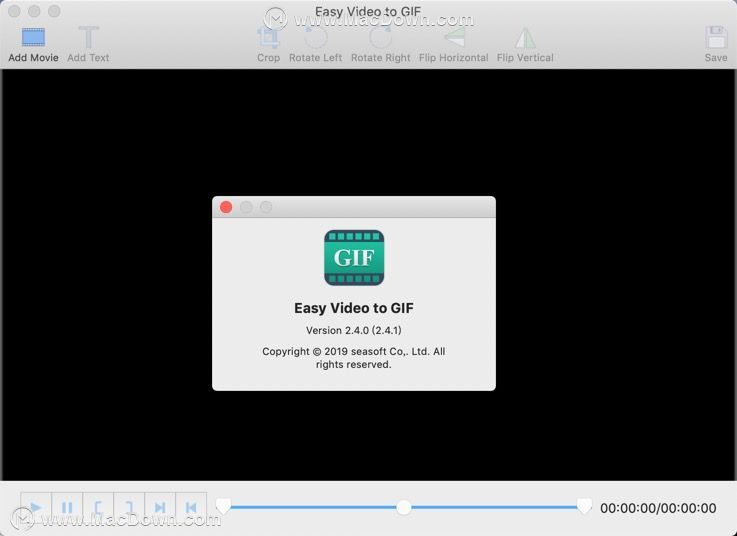The width and height of the screenshot is (737, 536).
Task: Close the About dialog with the red button
Action: tap(226, 207)
